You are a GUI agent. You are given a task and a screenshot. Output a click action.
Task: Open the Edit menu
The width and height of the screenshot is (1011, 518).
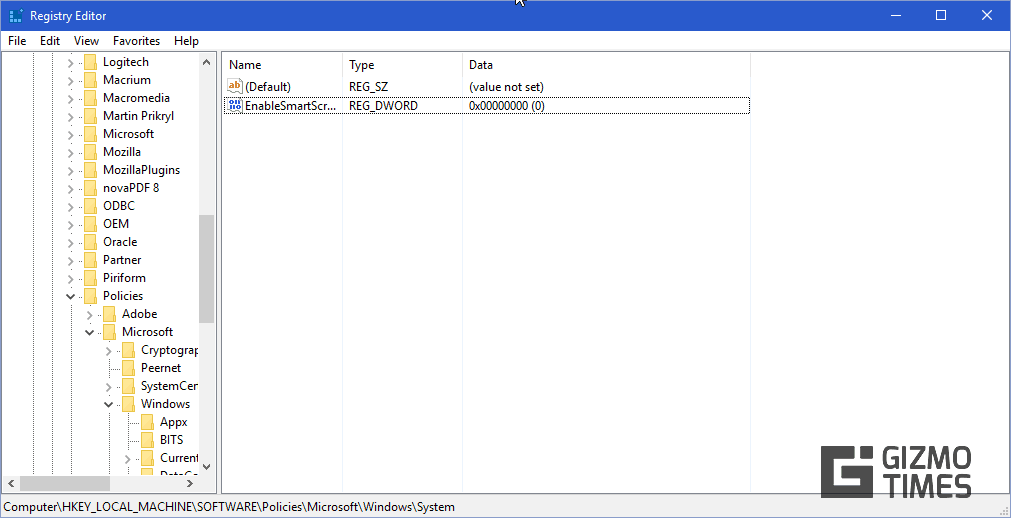(50, 41)
